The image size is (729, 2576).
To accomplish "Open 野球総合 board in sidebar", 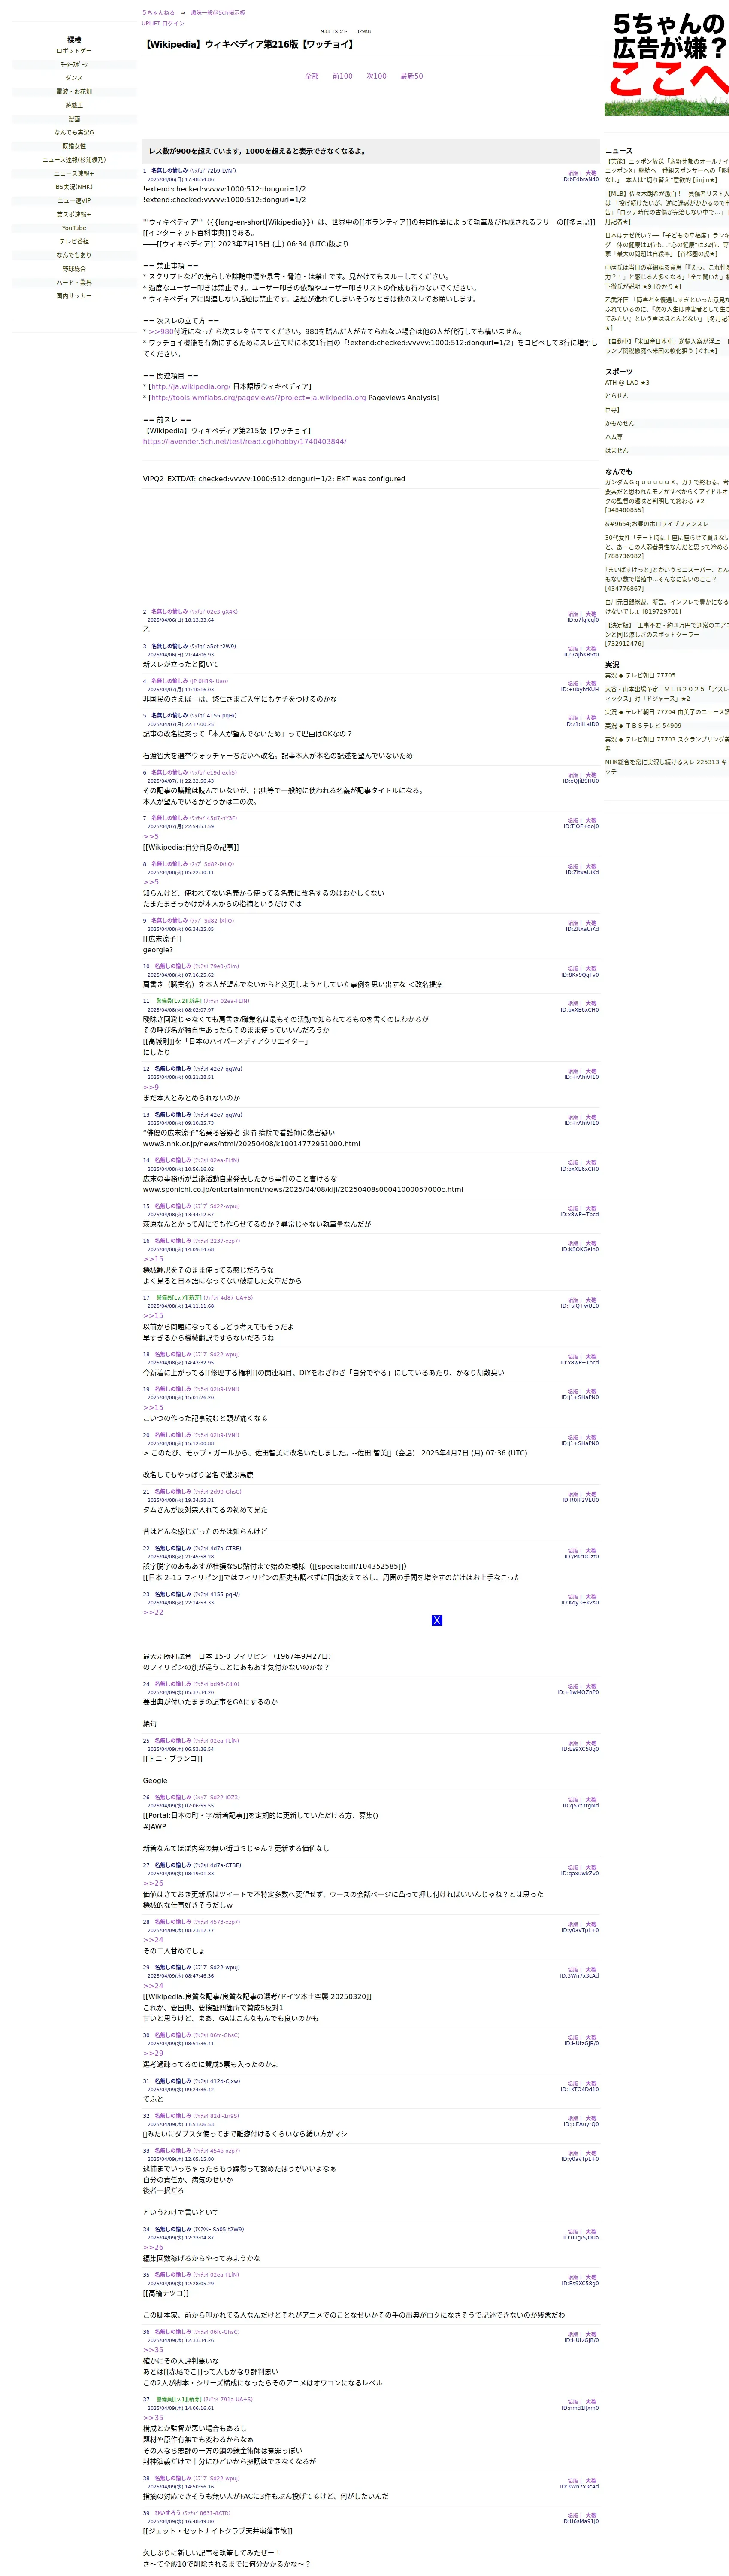I will (74, 269).
